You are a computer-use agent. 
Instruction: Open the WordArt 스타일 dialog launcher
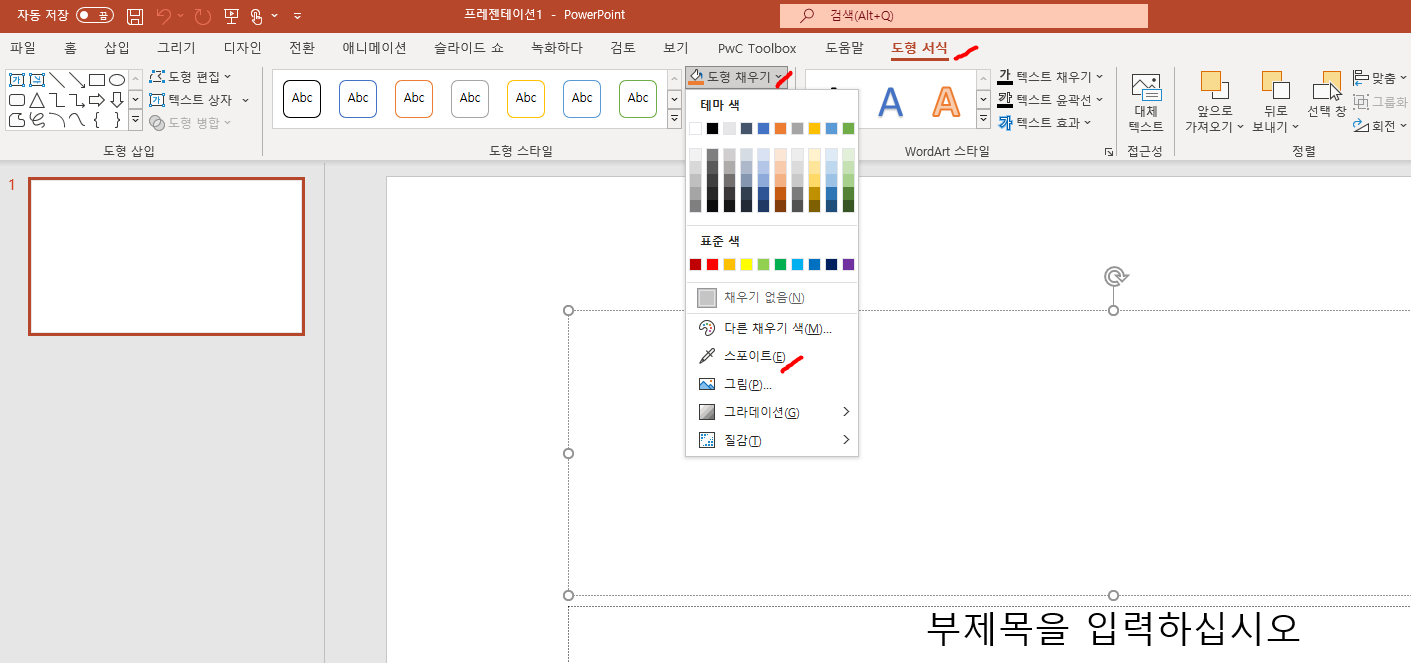1108,152
